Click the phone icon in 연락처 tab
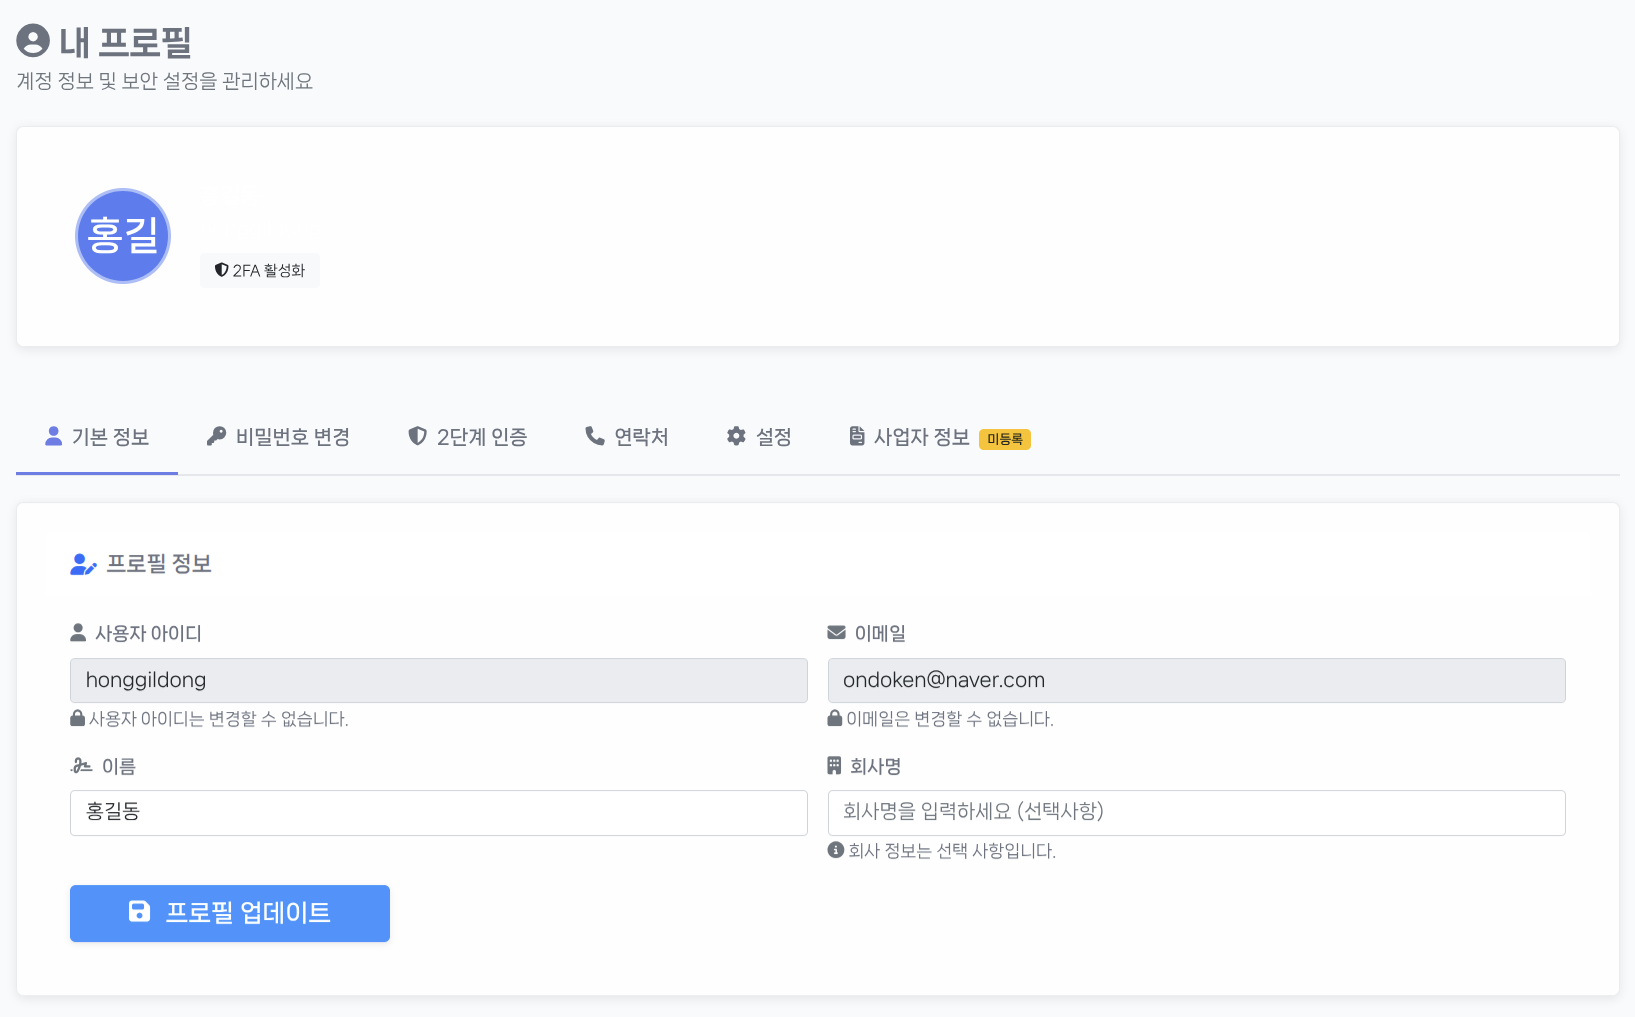Viewport: 1635px width, 1017px height. 595,436
